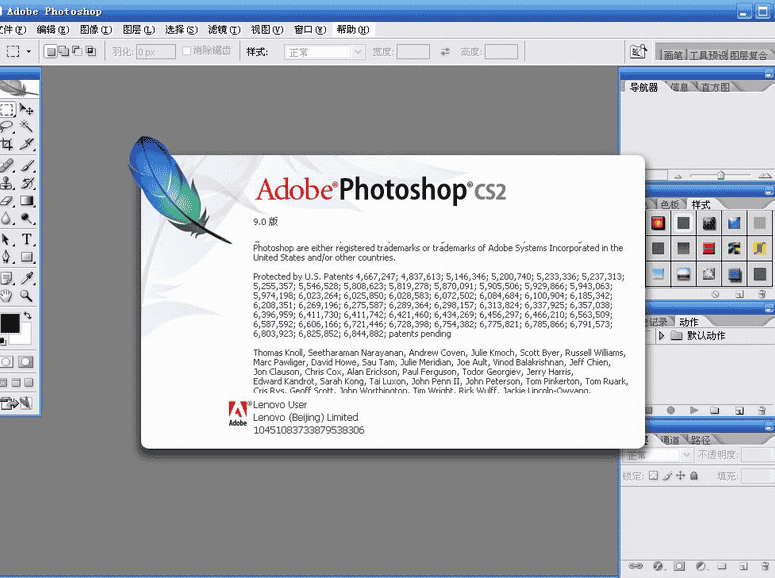Click the foreground black color swatch
This screenshot has height=578, width=775.
[9, 322]
